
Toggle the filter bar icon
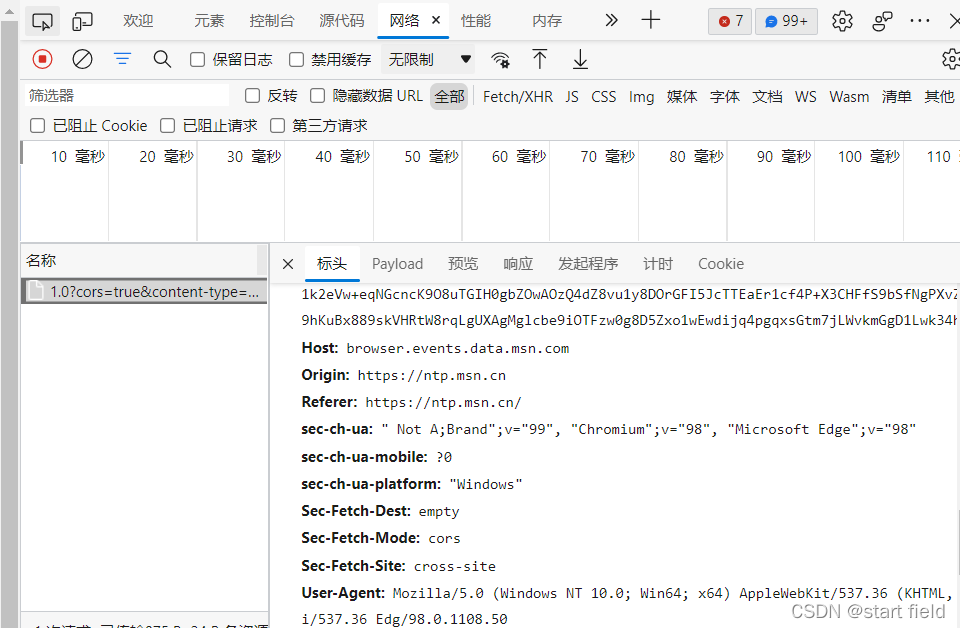coord(122,59)
